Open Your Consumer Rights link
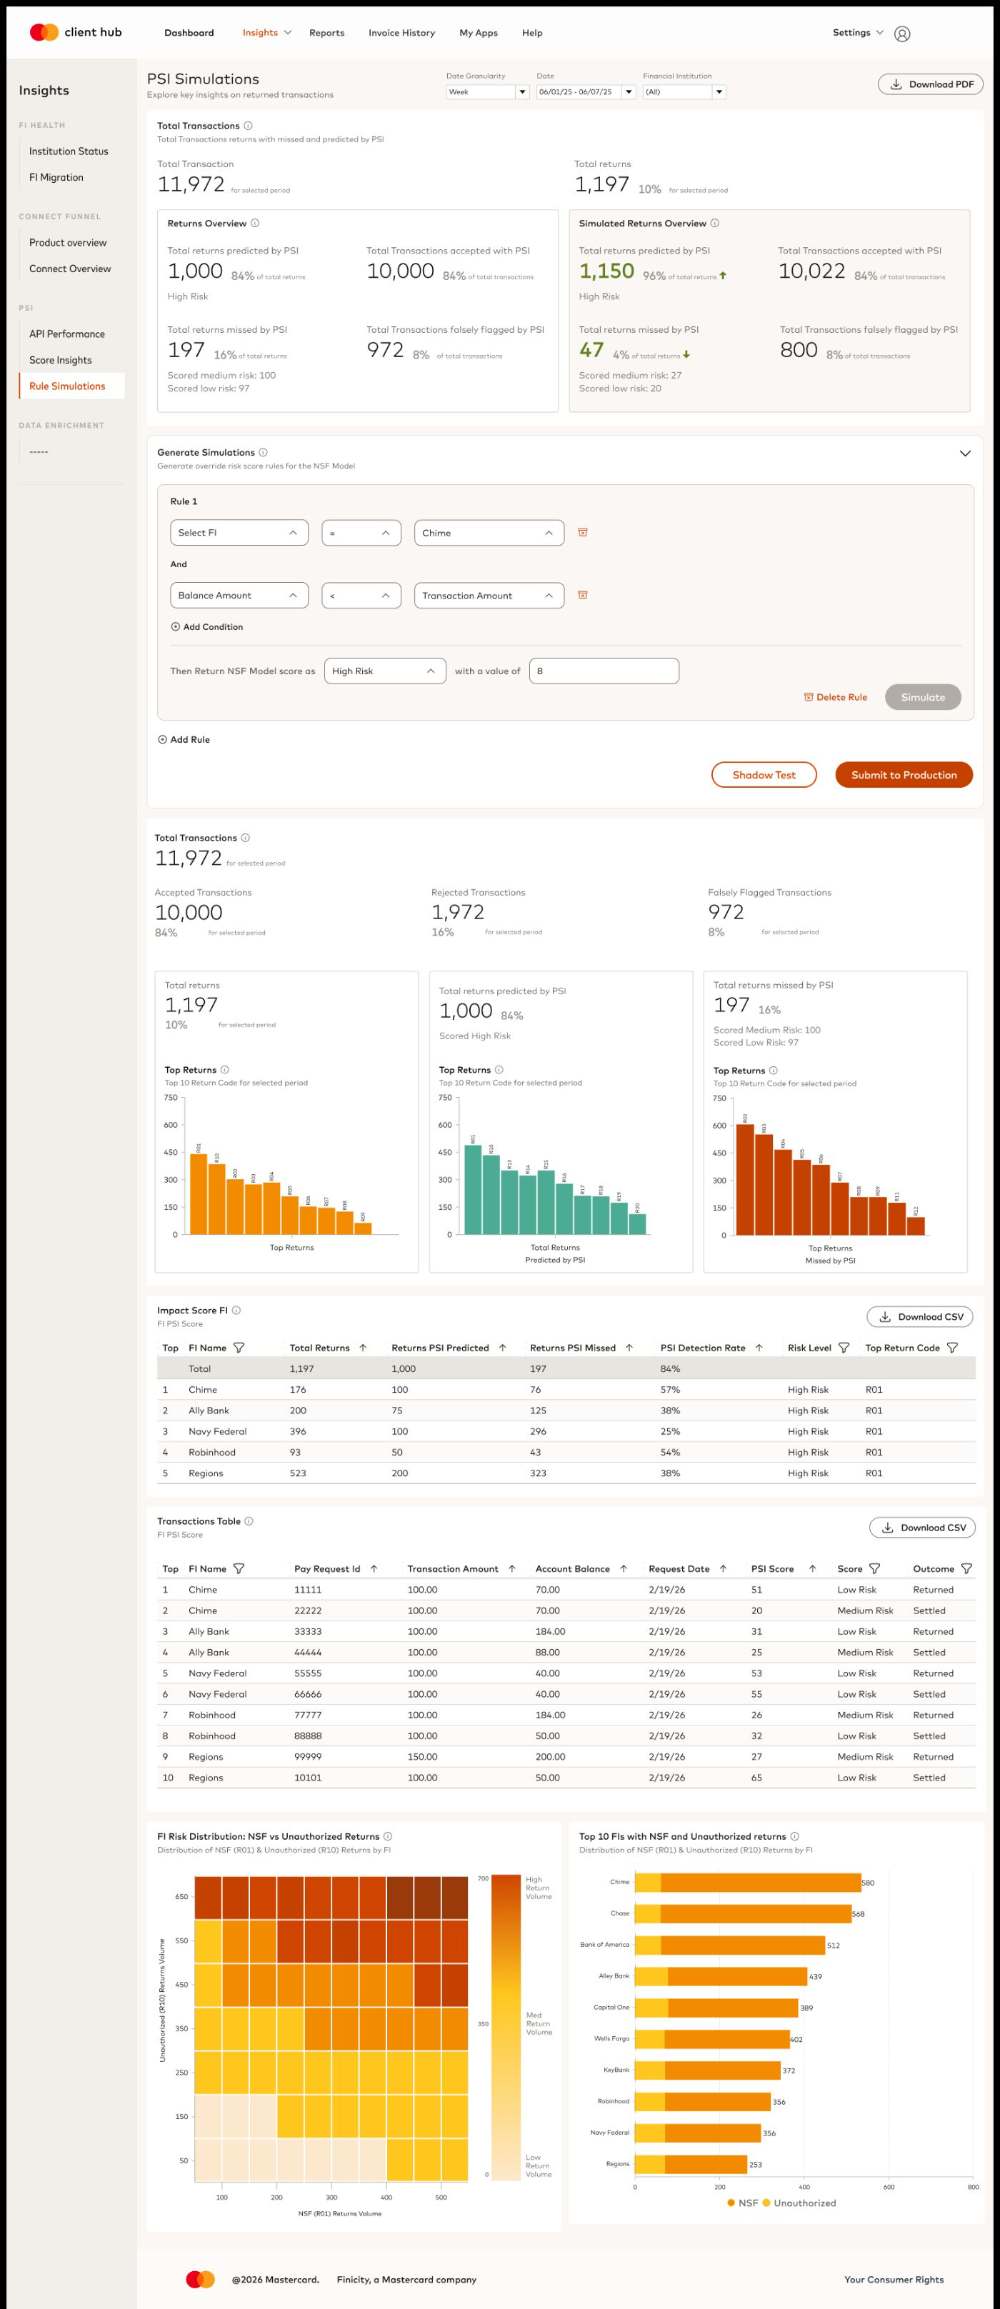 (x=894, y=2280)
